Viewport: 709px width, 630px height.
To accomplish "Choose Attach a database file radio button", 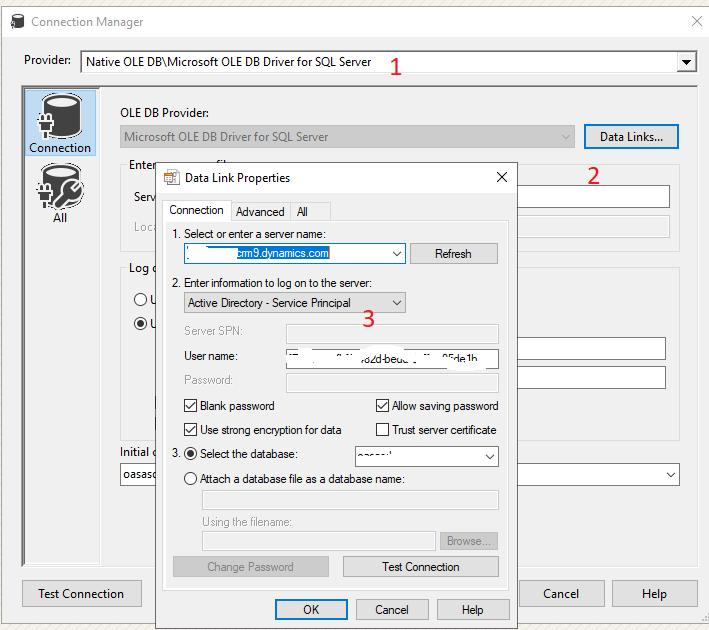I will [190, 478].
